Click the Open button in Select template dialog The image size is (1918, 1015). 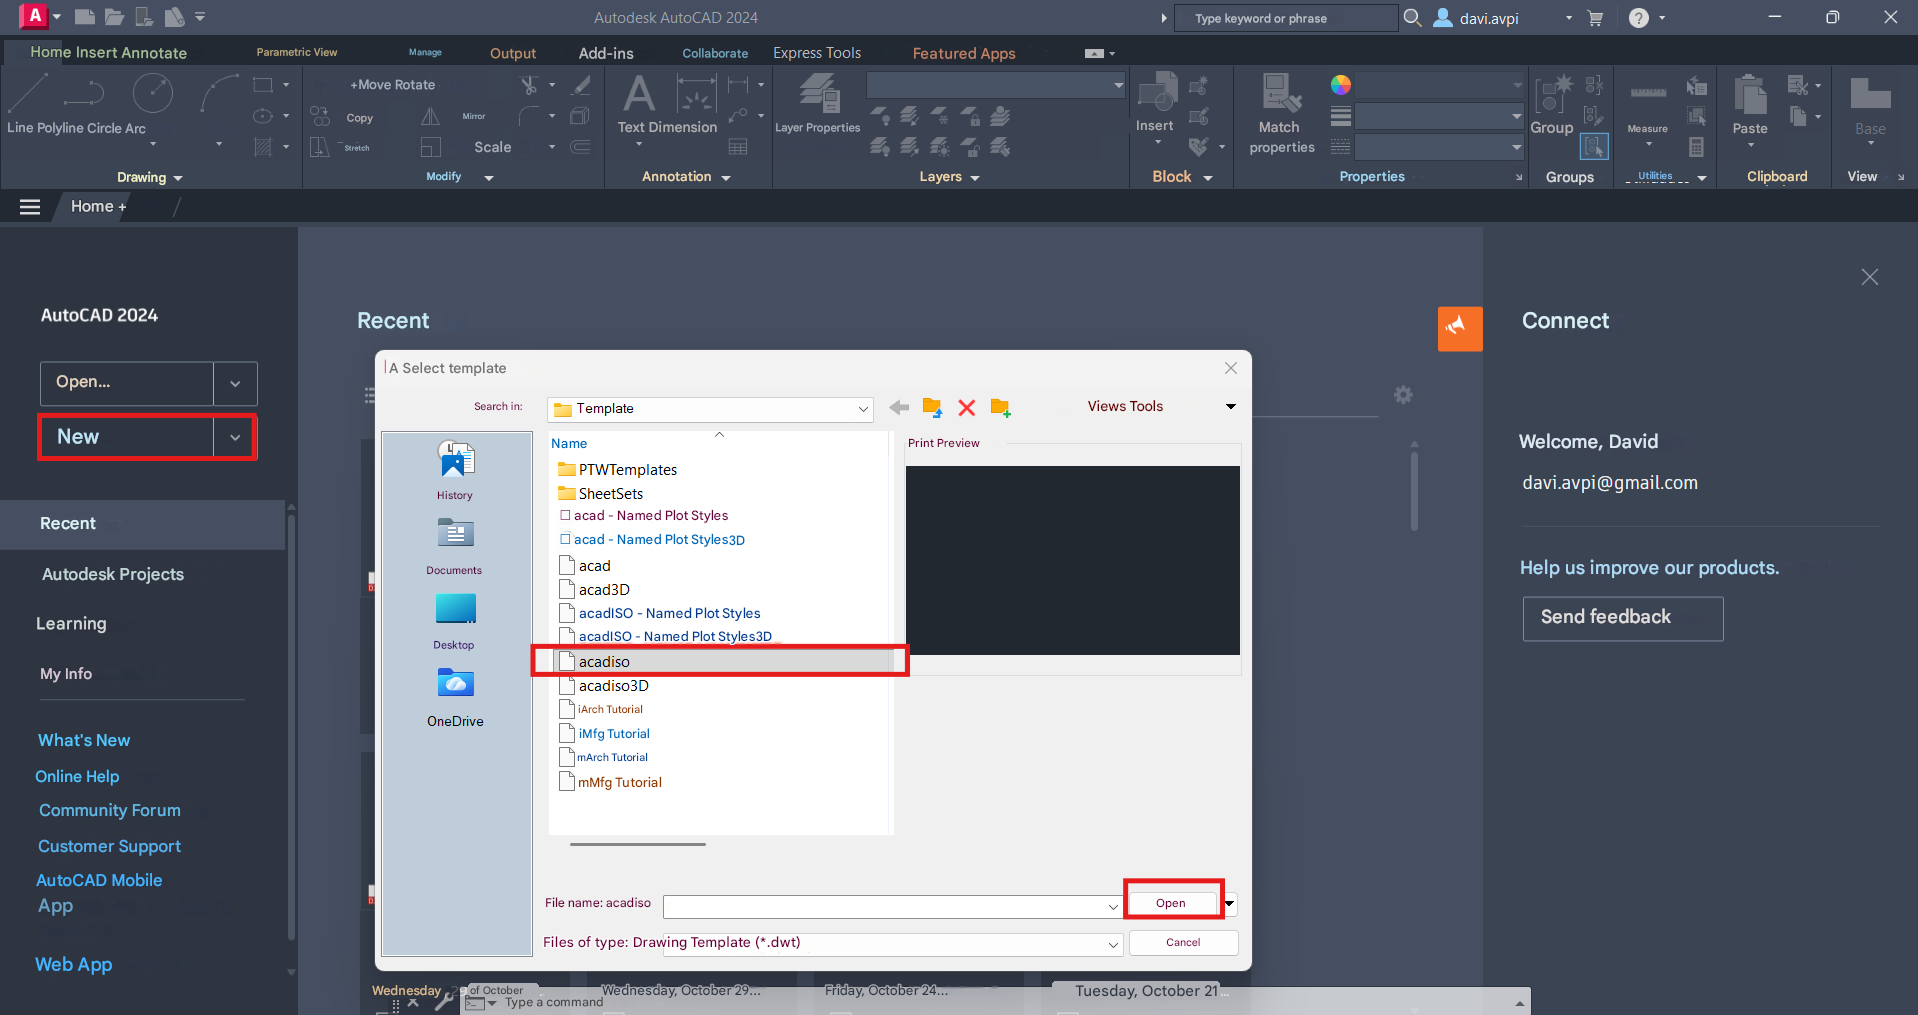[x=1171, y=903]
